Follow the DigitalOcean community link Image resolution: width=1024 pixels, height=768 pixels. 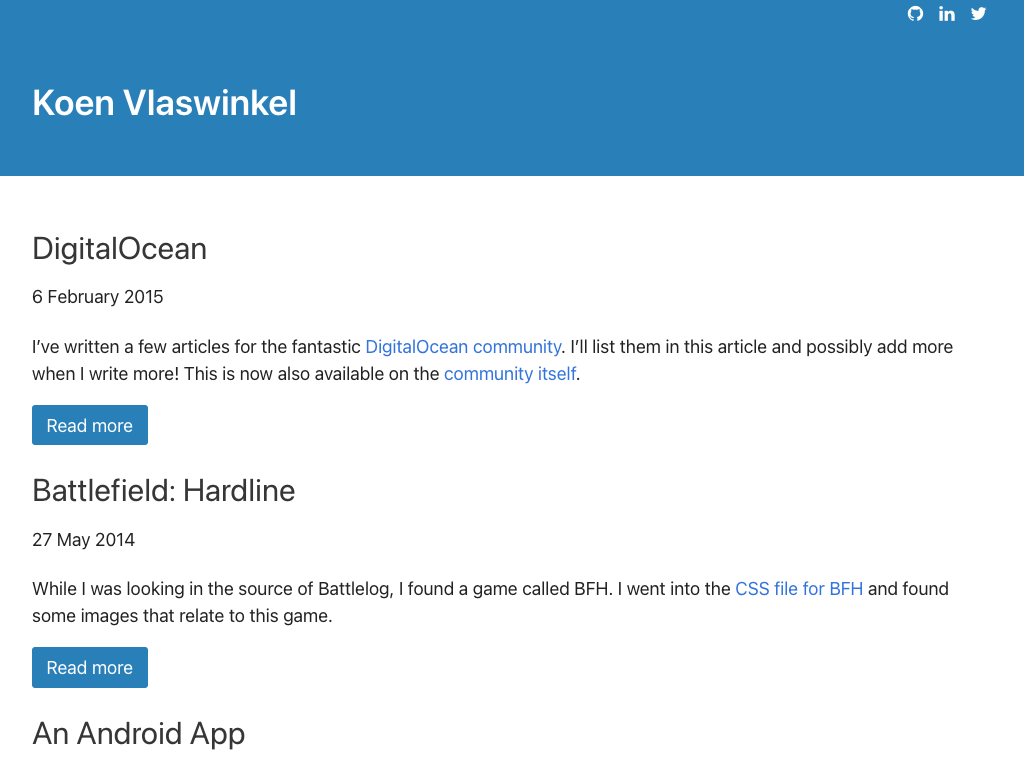[463, 347]
